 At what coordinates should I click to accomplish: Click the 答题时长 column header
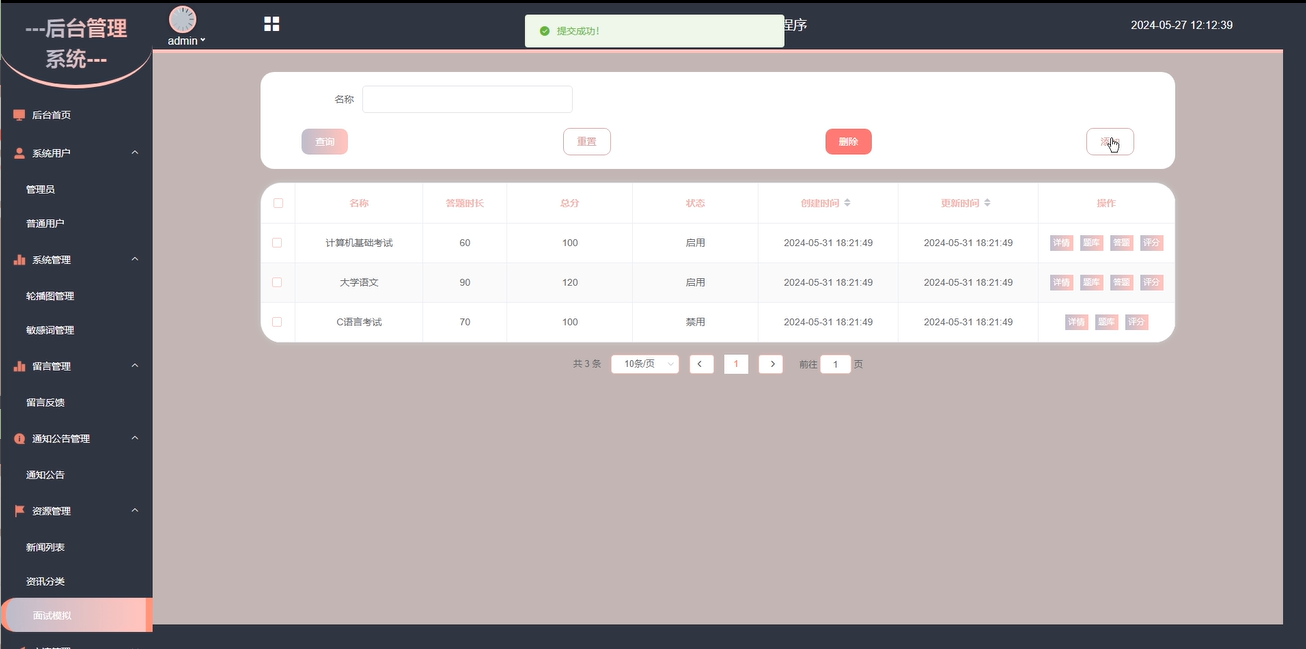[x=465, y=203]
